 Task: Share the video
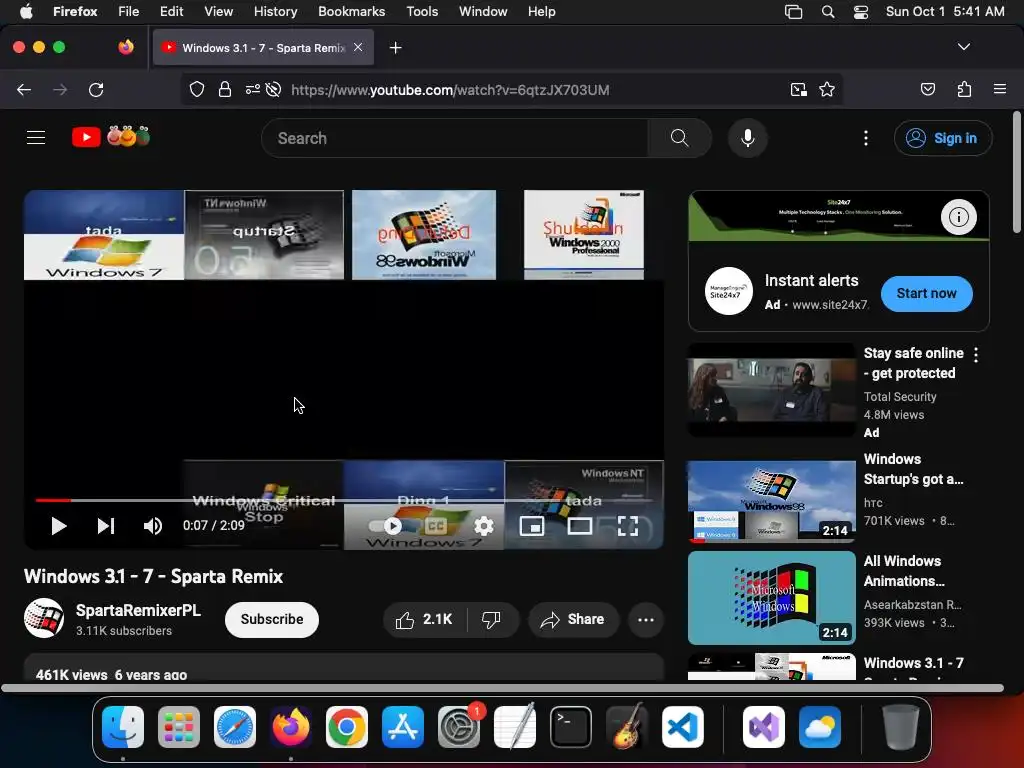point(573,619)
